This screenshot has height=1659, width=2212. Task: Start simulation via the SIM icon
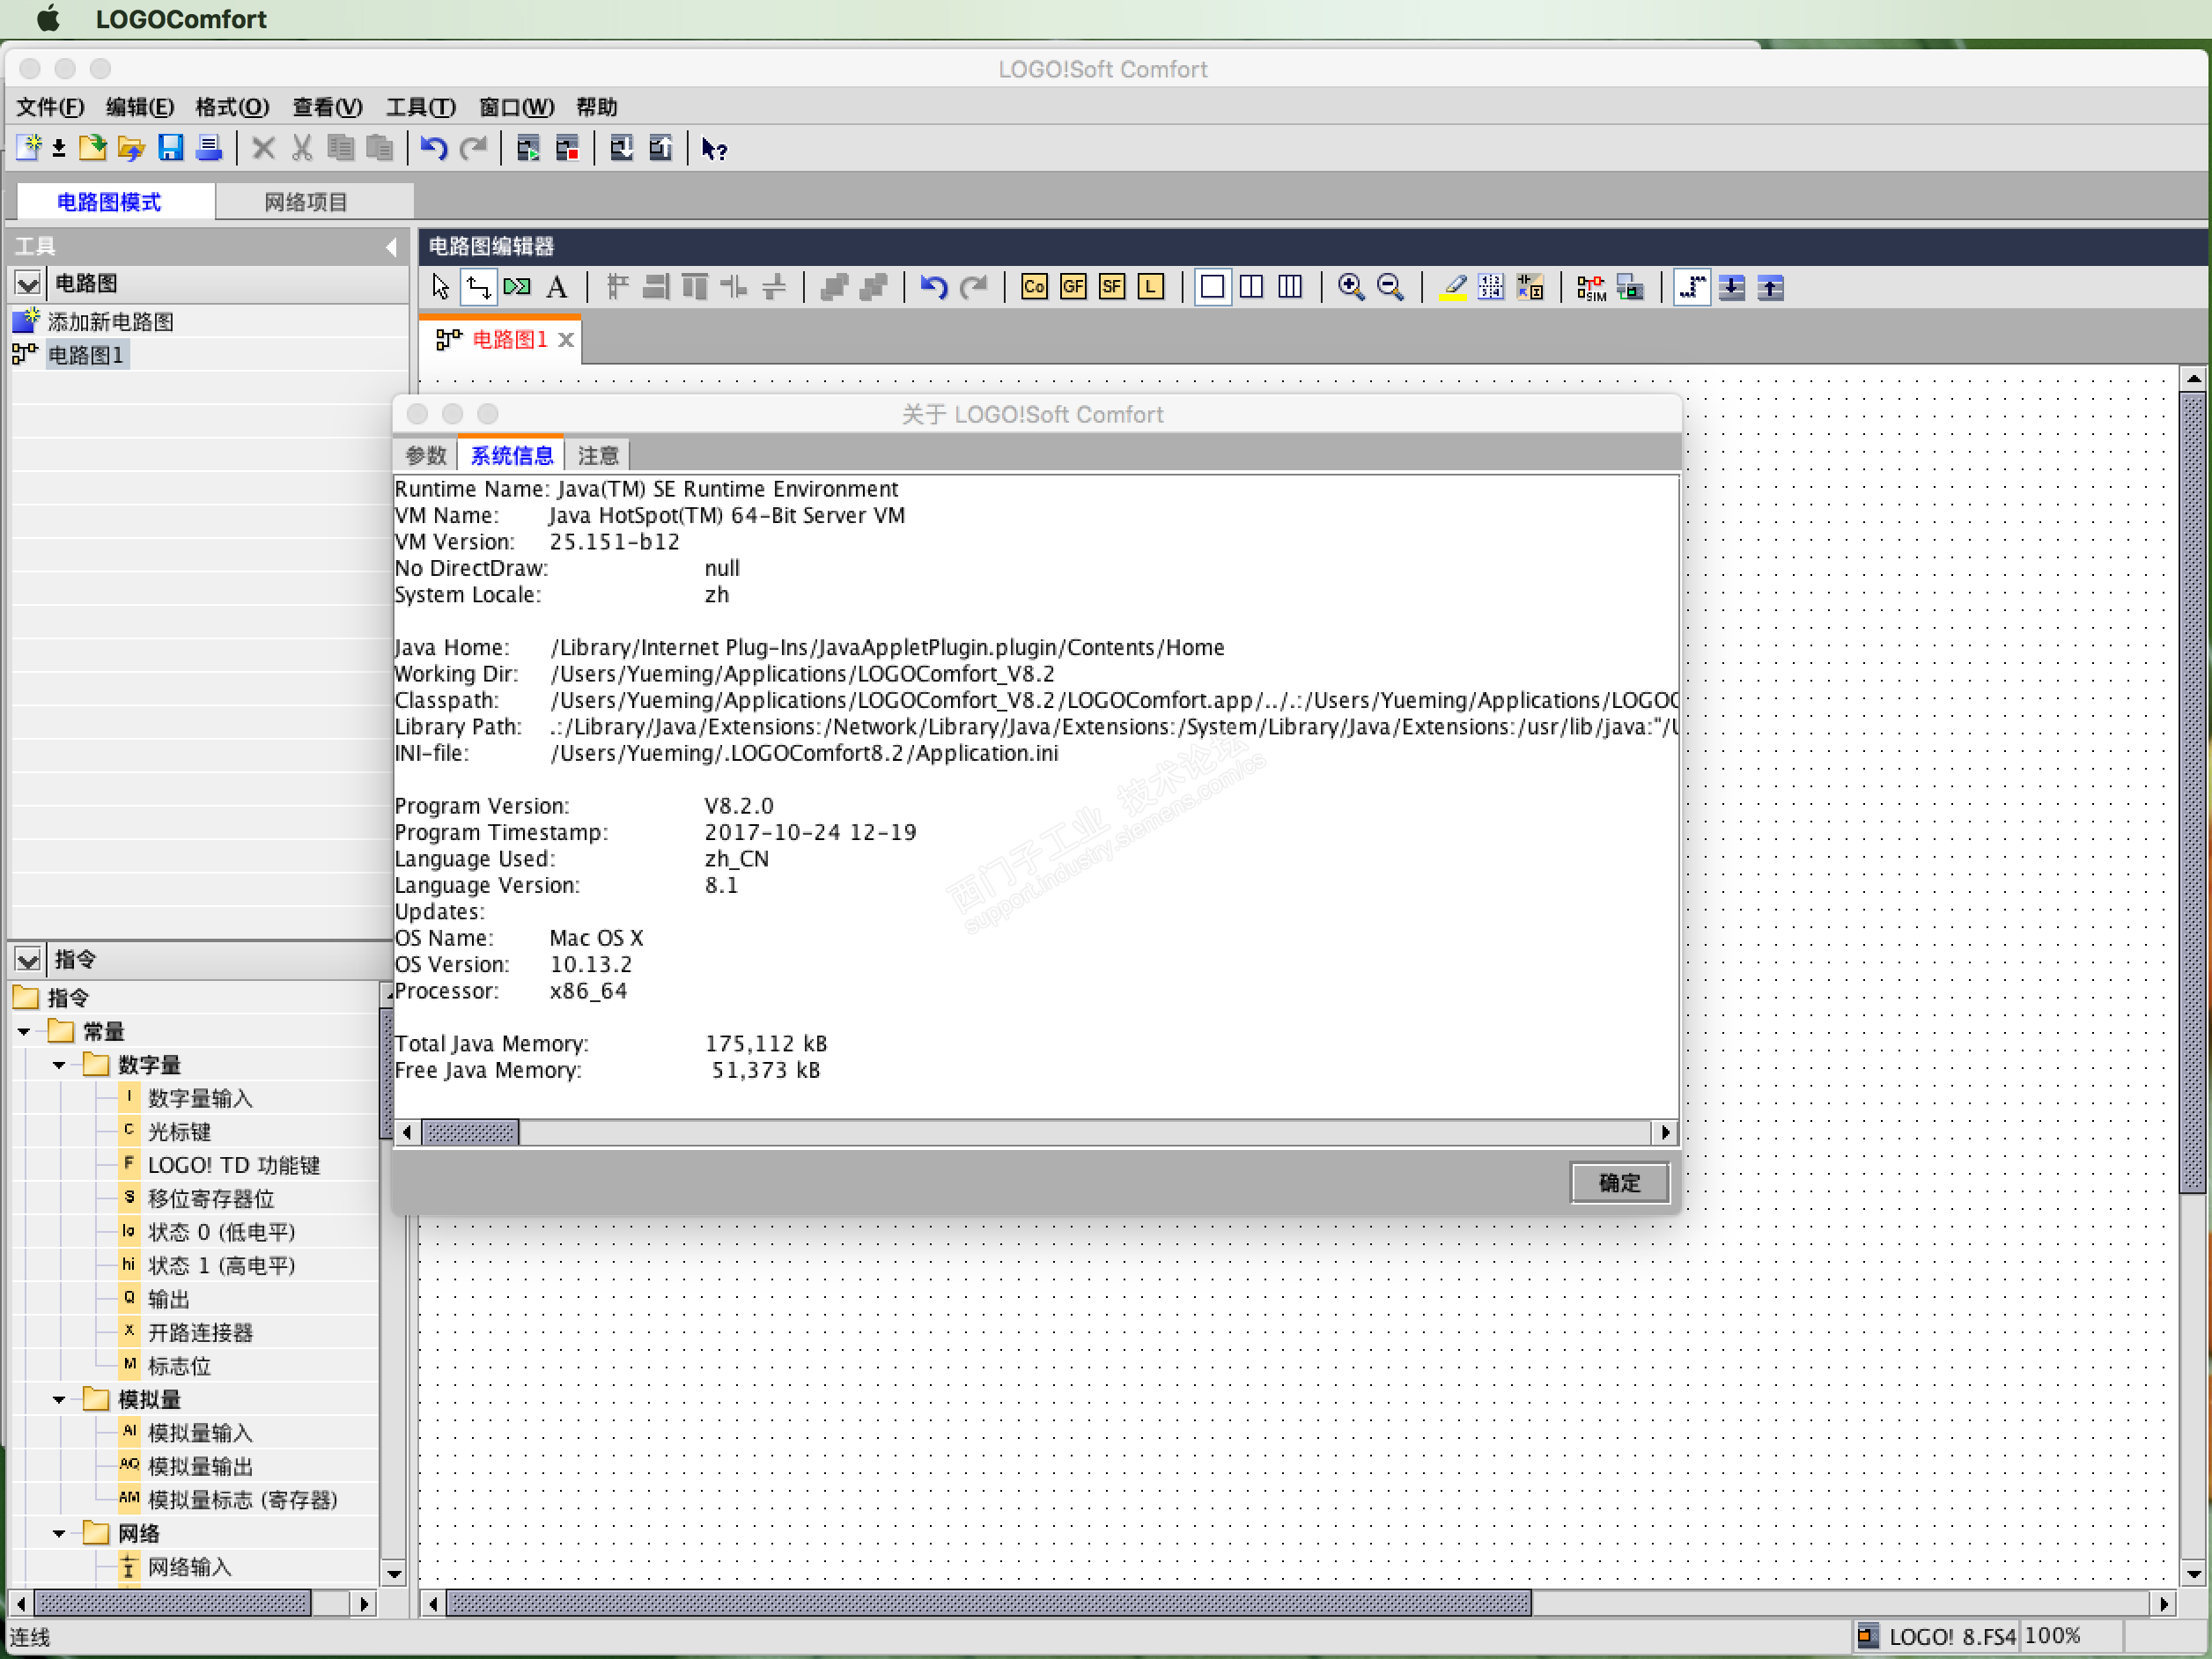click(1590, 288)
